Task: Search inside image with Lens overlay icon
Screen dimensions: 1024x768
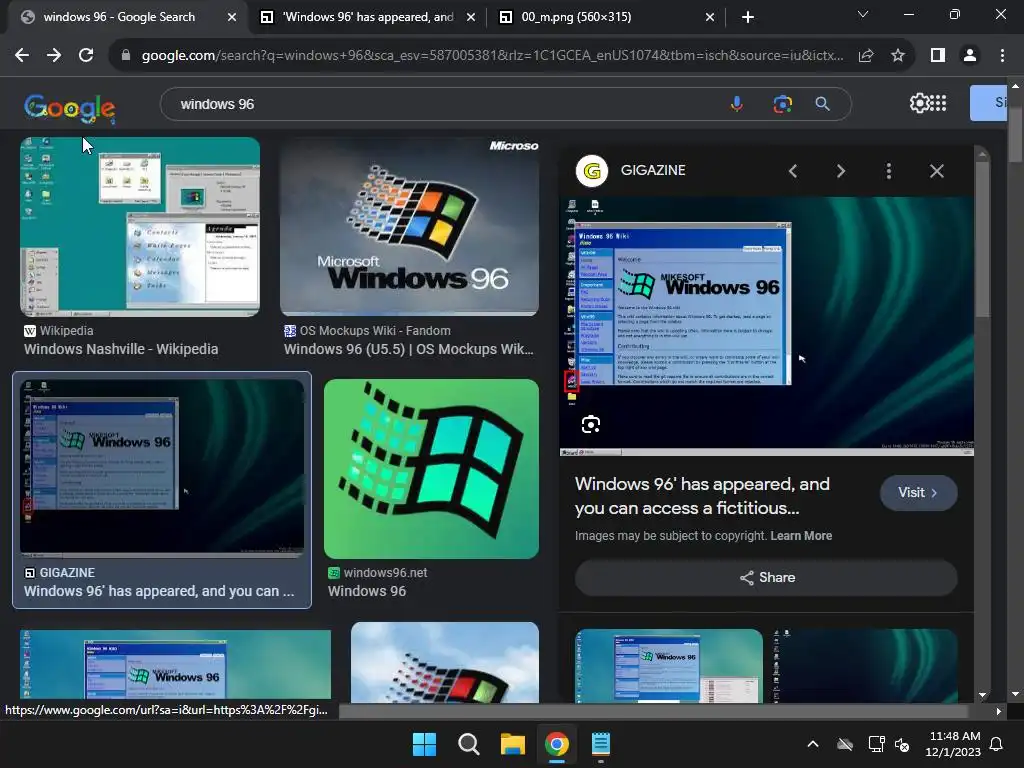Action: [591, 424]
